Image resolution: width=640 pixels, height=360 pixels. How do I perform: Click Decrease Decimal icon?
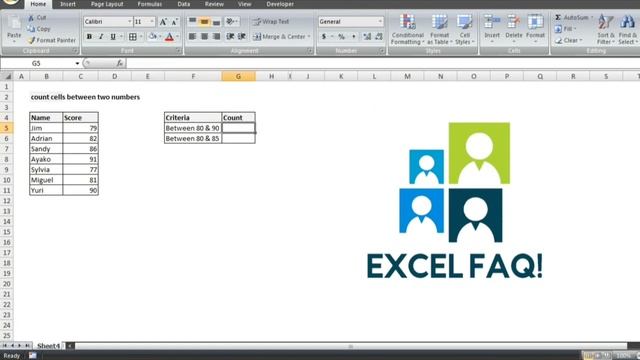coord(379,37)
